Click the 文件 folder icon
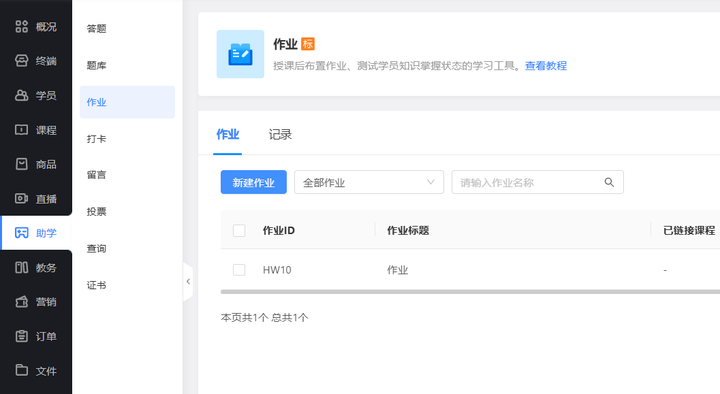The image size is (720, 394). click(x=22, y=370)
